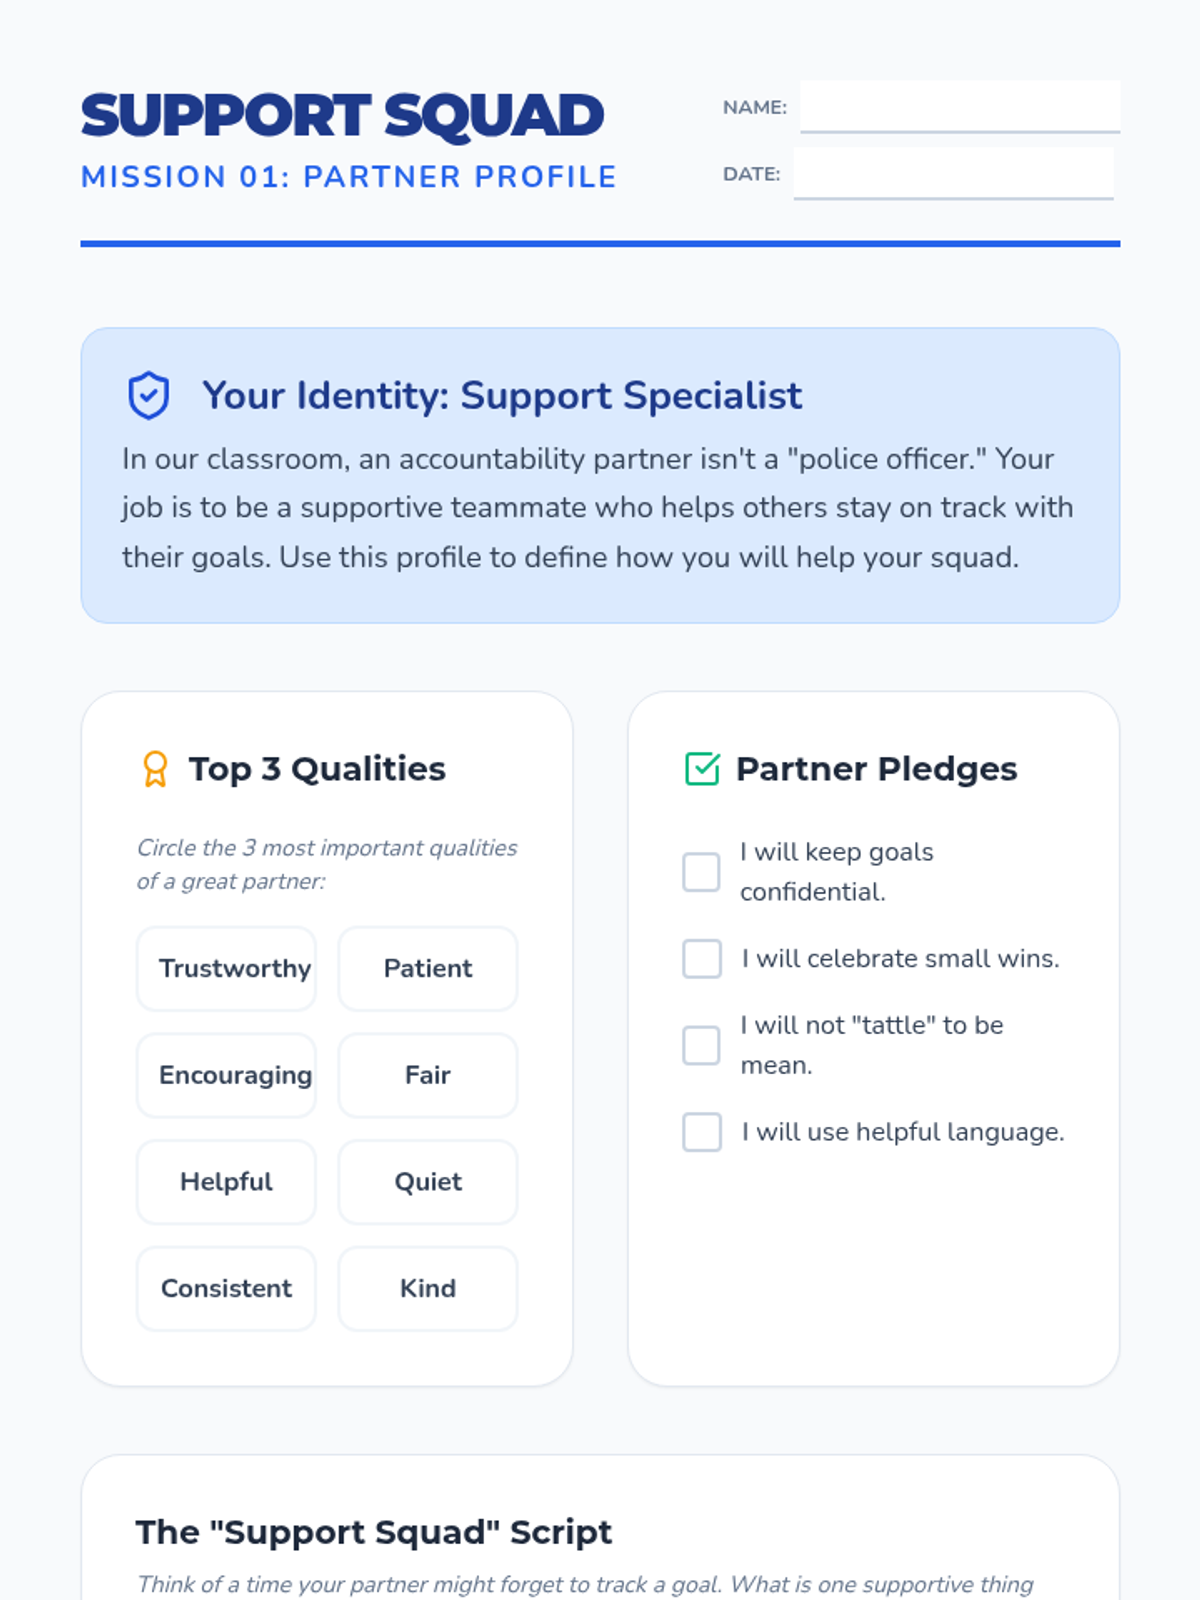Click the orange award ribbon icon

(155, 769)
